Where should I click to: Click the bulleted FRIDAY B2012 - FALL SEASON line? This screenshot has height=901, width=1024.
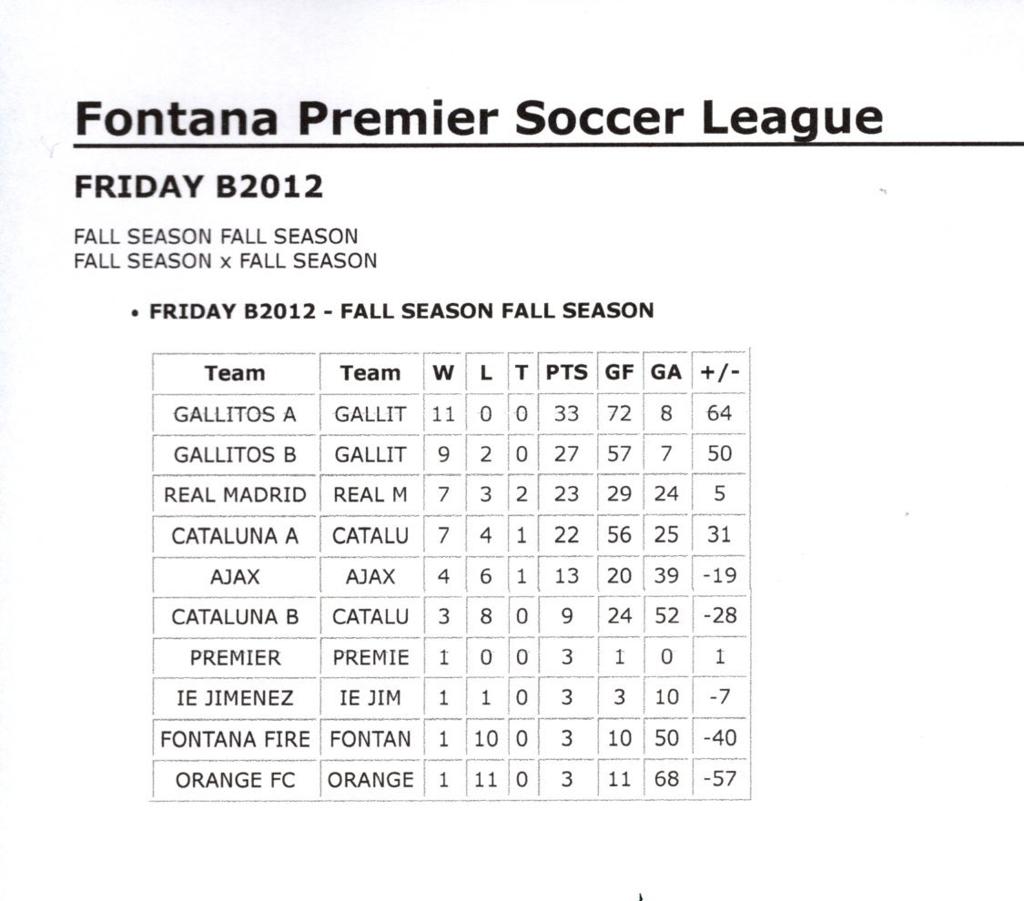pos(401,311)
